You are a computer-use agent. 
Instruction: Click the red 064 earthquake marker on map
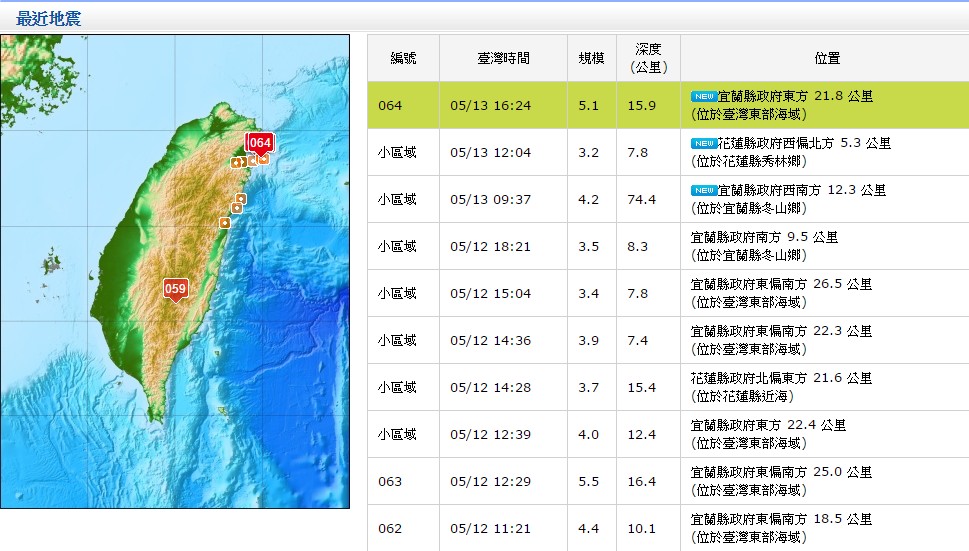coord(260,142)
